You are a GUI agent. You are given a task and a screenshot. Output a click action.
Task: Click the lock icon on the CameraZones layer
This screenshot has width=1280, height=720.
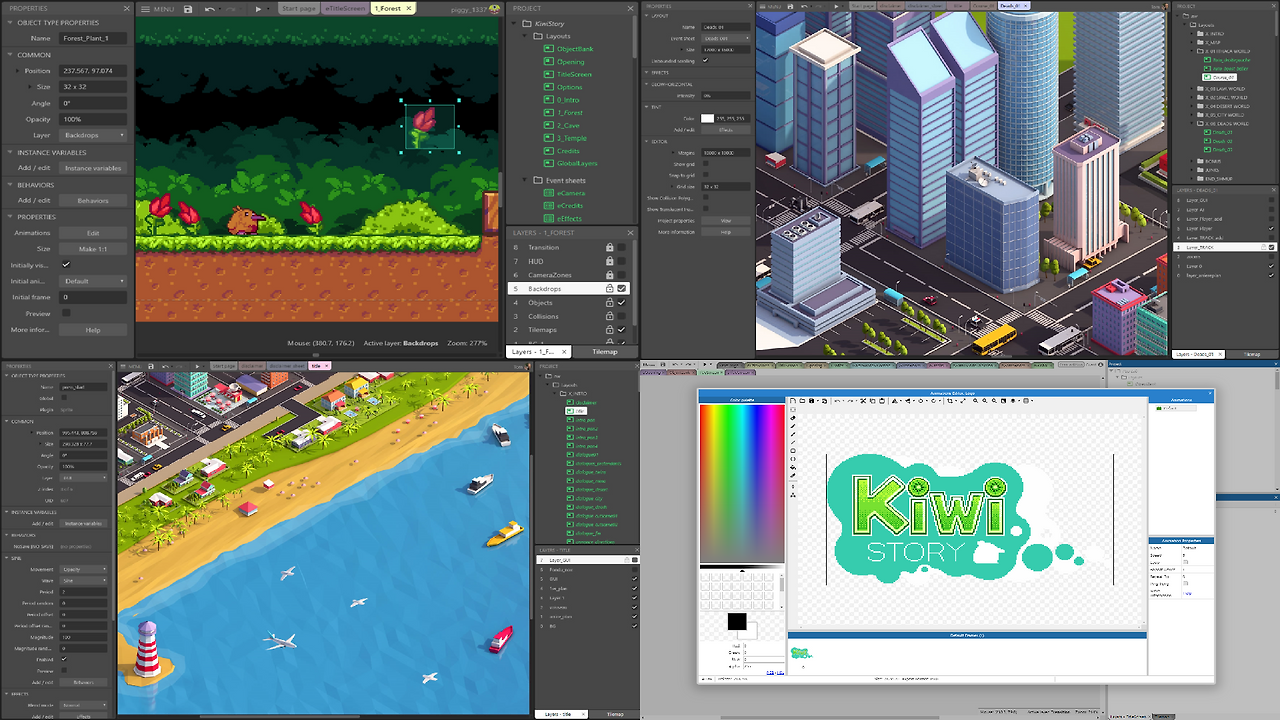(x=609, y=275)
